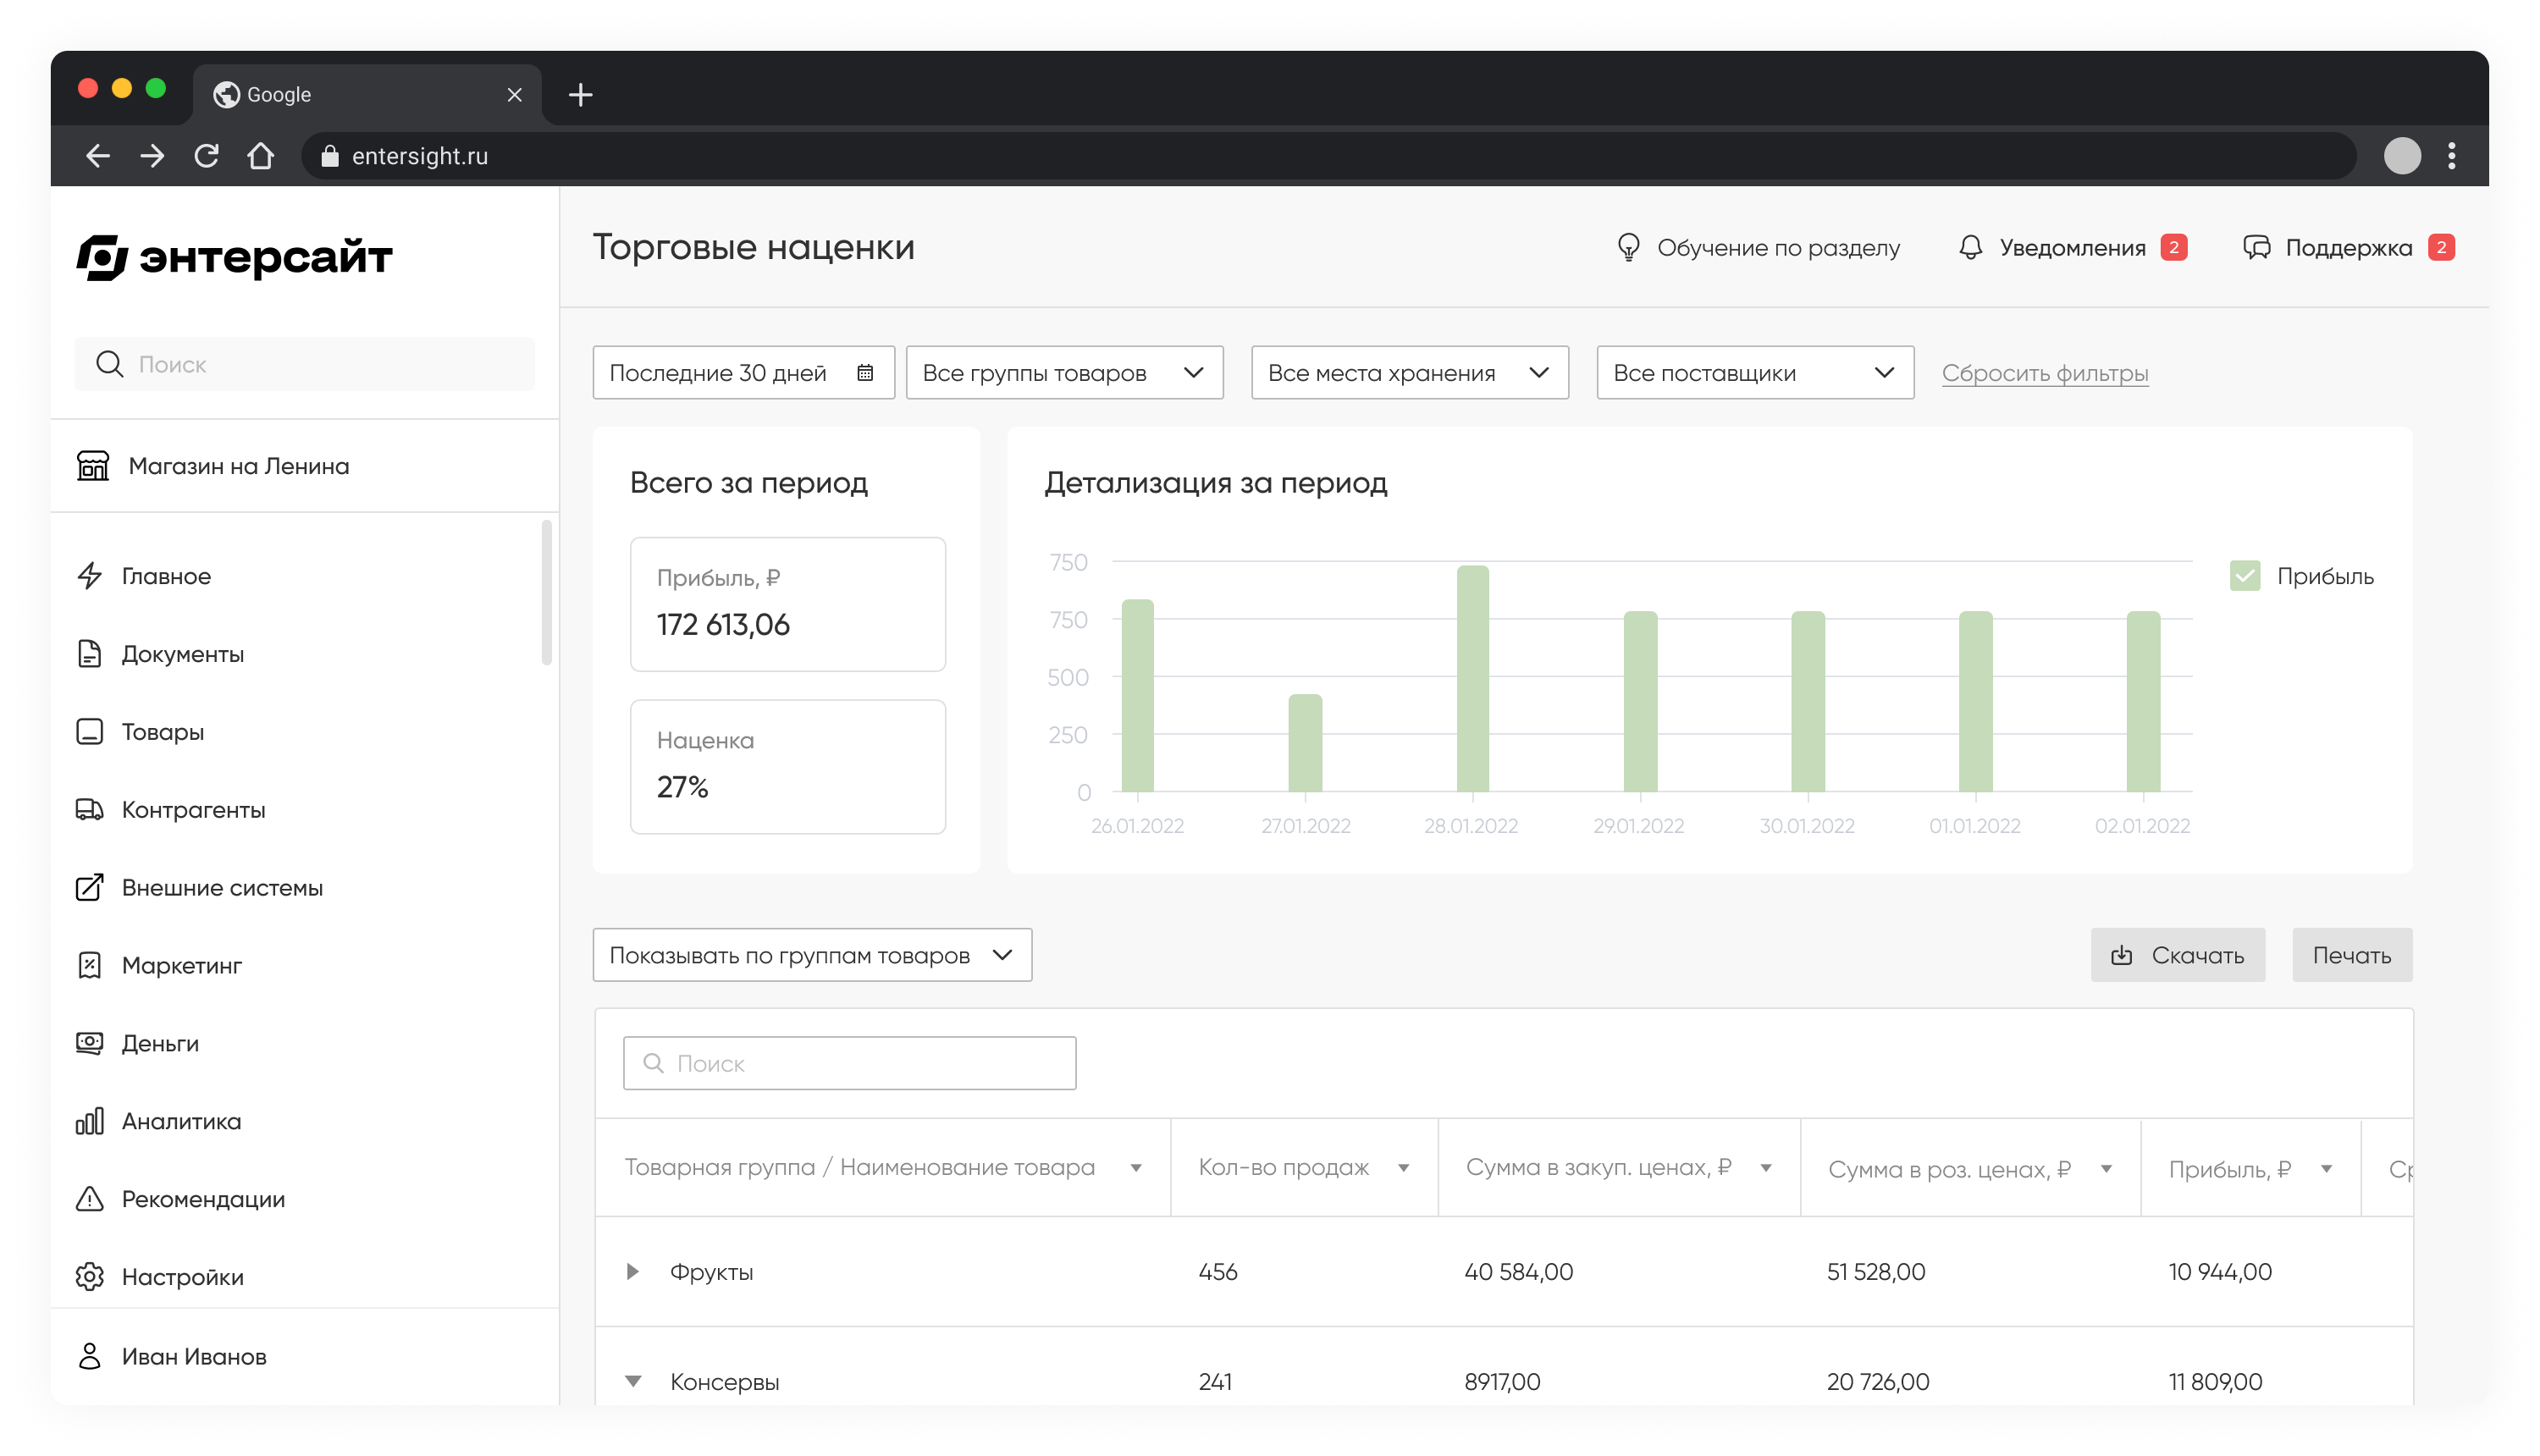The width and height of the screenshot is (2540, 1456).
Task: Click the Сбросить фильтры link
Action: click(x=2044, y=373)
